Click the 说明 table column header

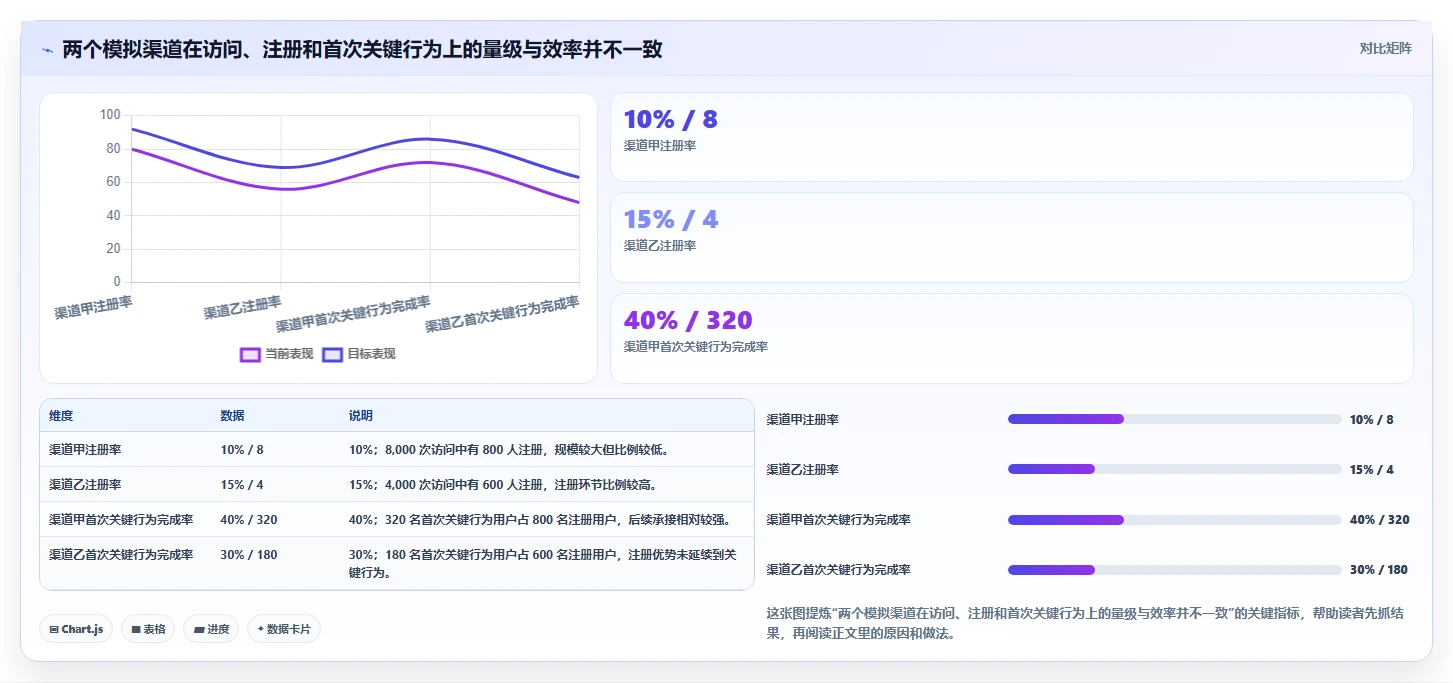pyautogui.click(x=361, y=416)
